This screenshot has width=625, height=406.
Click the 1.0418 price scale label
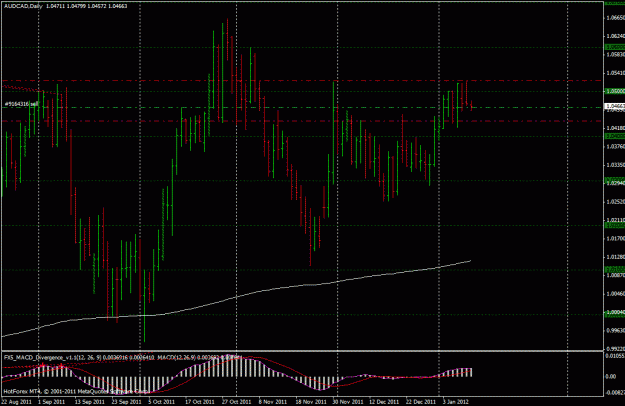(615, 128)
